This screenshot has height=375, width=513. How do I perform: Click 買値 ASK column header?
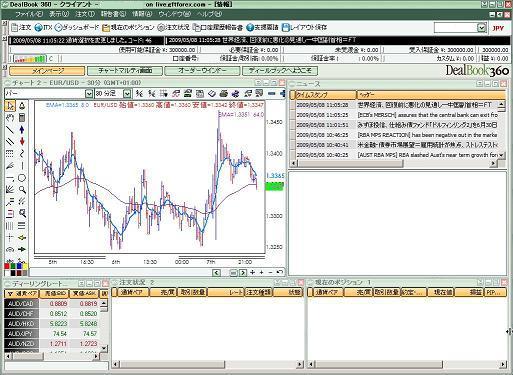84,294
